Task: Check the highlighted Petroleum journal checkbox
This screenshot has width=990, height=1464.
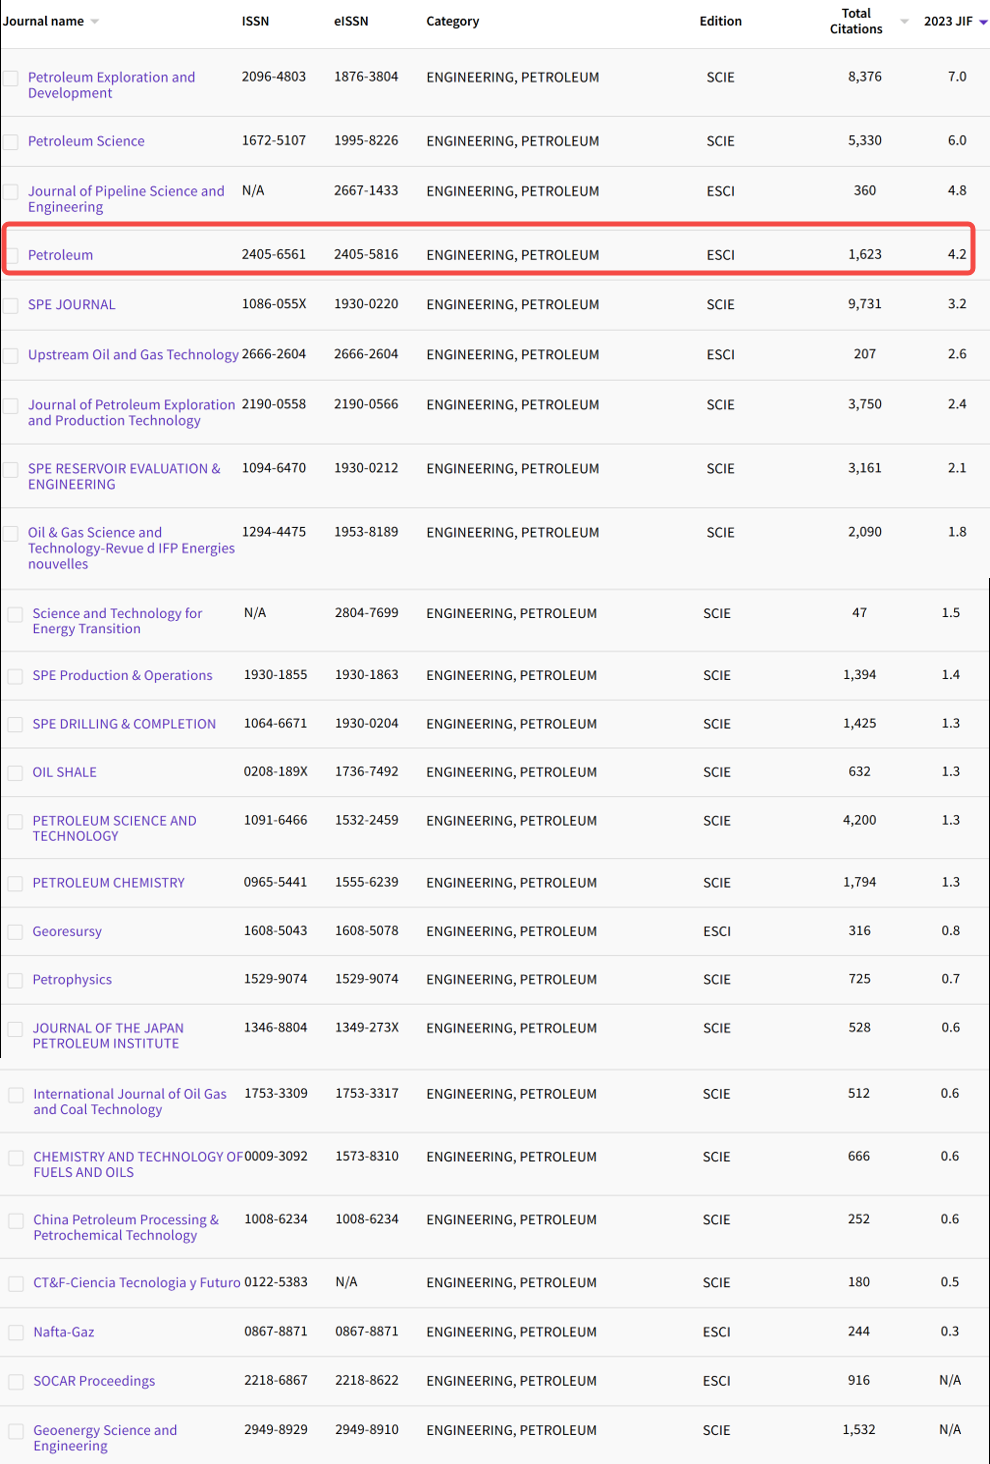Action: [11, 255]
